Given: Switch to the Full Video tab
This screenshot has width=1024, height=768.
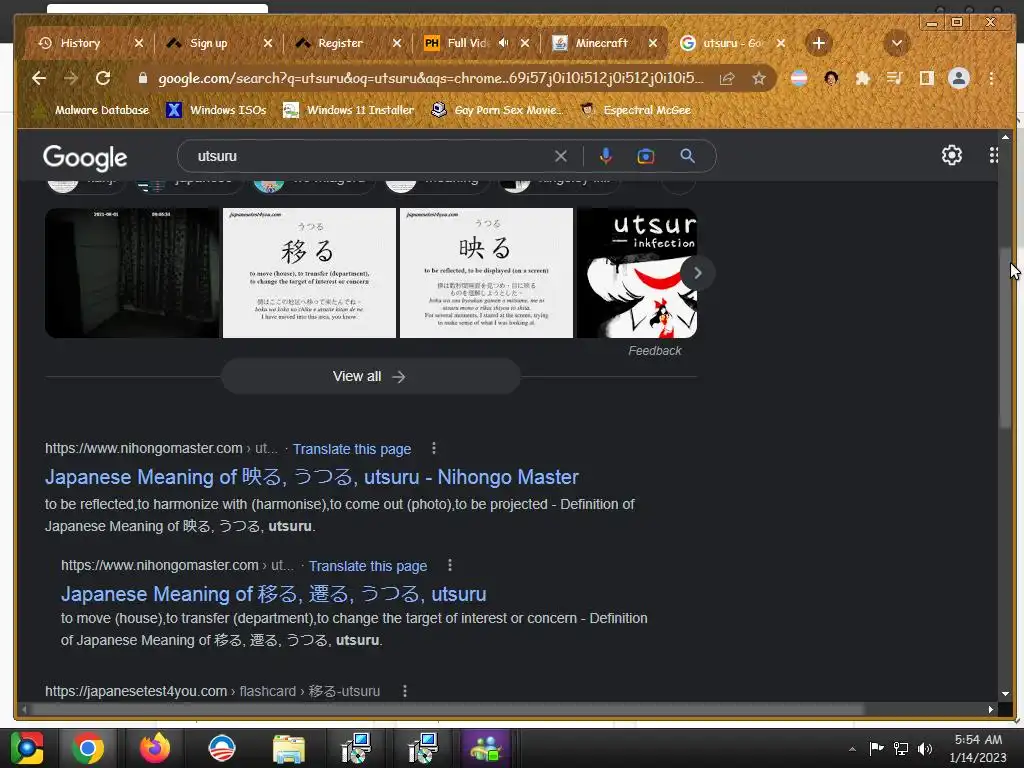Looking at the screenshot, I should [x=467, y=43].
